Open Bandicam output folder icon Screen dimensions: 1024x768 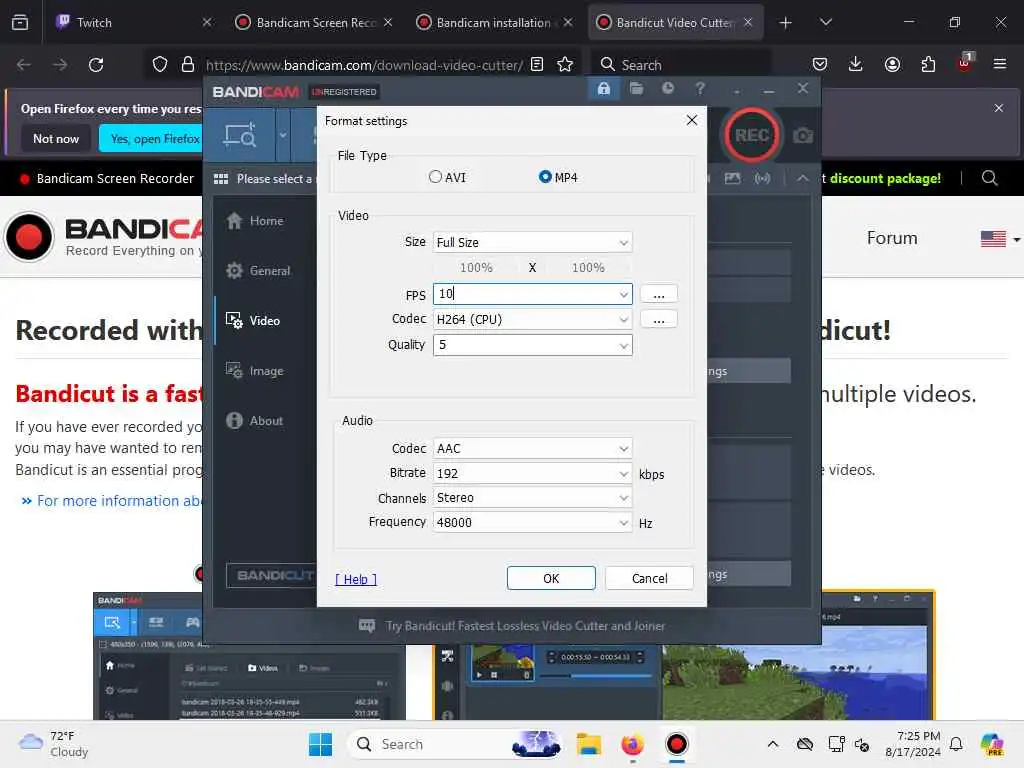[636, 88]
